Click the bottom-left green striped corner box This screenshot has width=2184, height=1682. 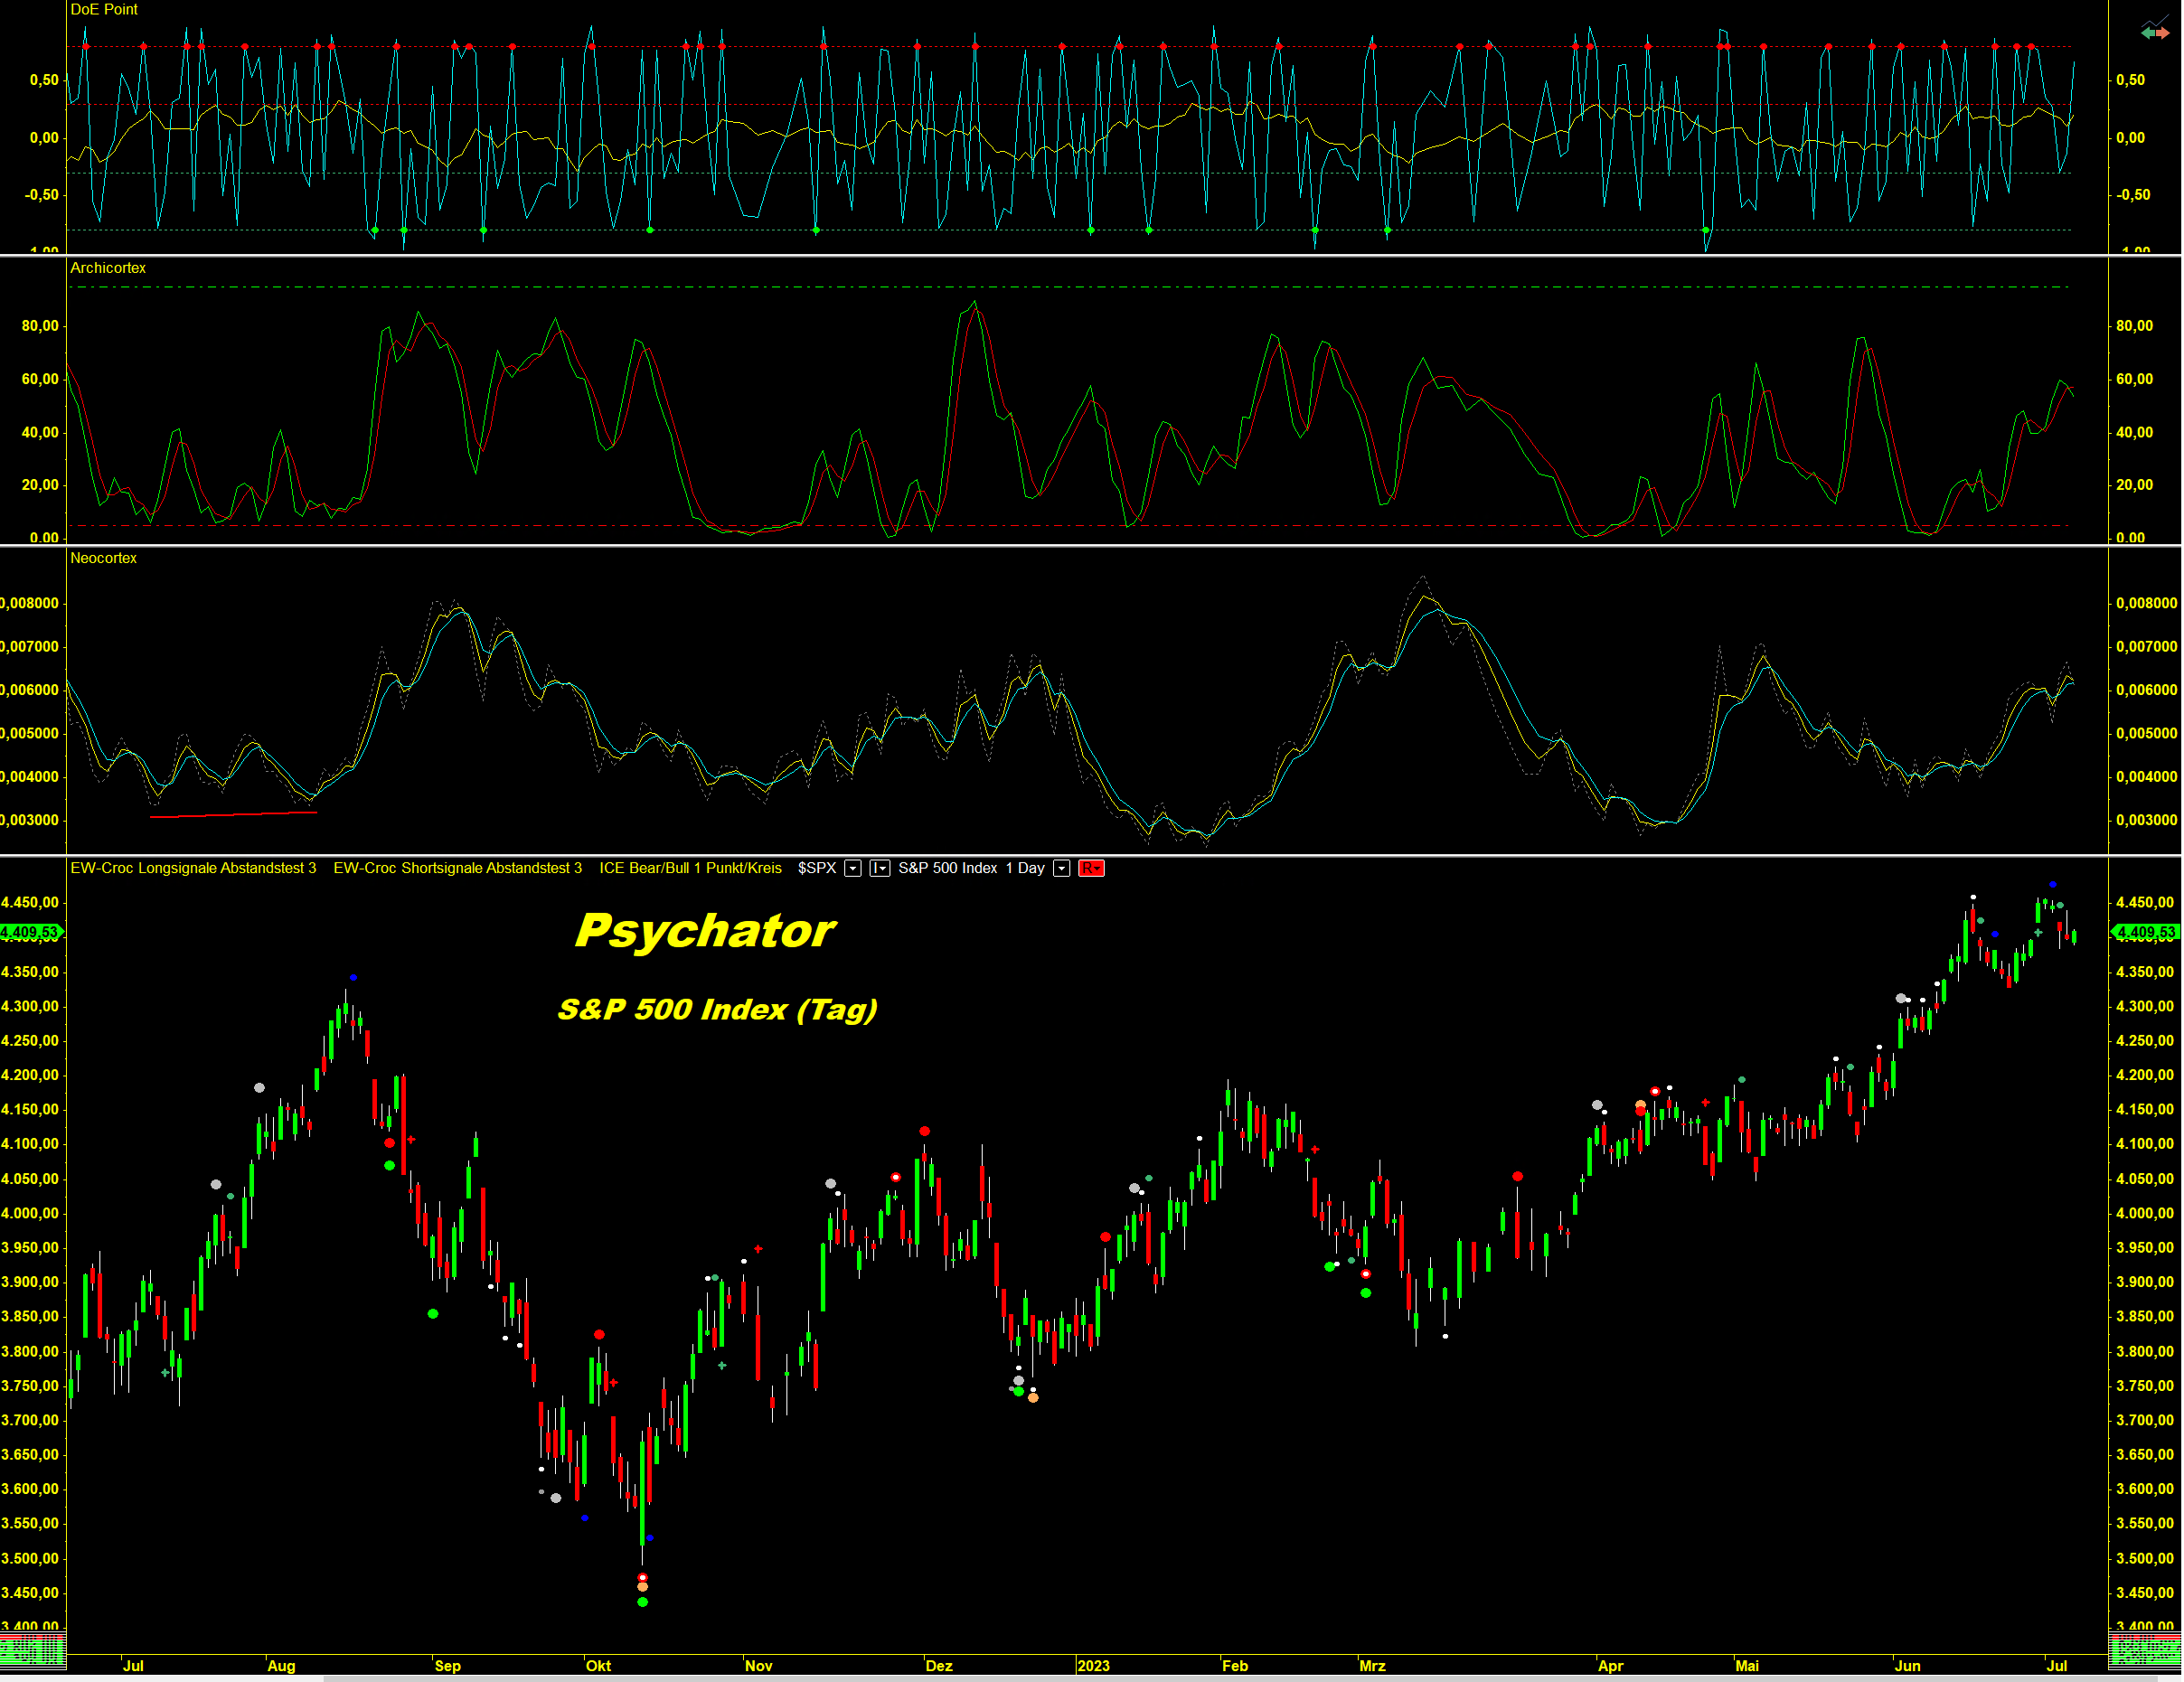[33, 1650]
